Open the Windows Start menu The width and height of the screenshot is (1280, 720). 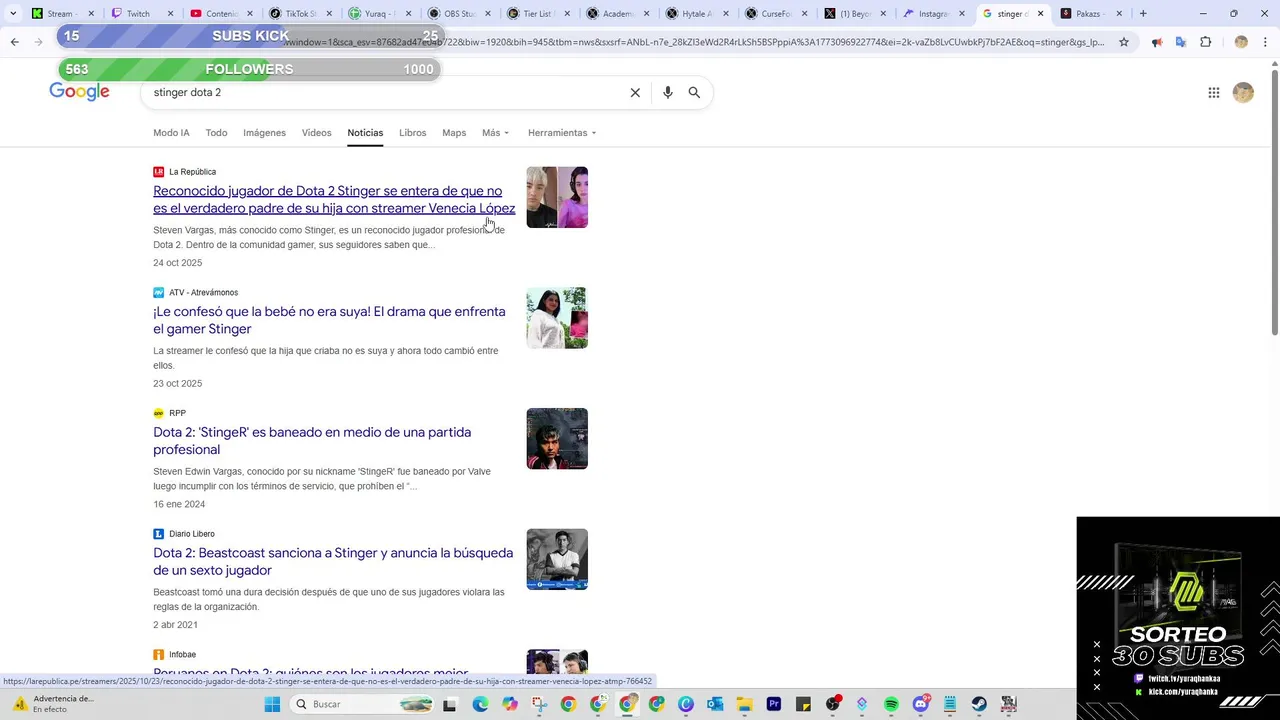[272, 704]
